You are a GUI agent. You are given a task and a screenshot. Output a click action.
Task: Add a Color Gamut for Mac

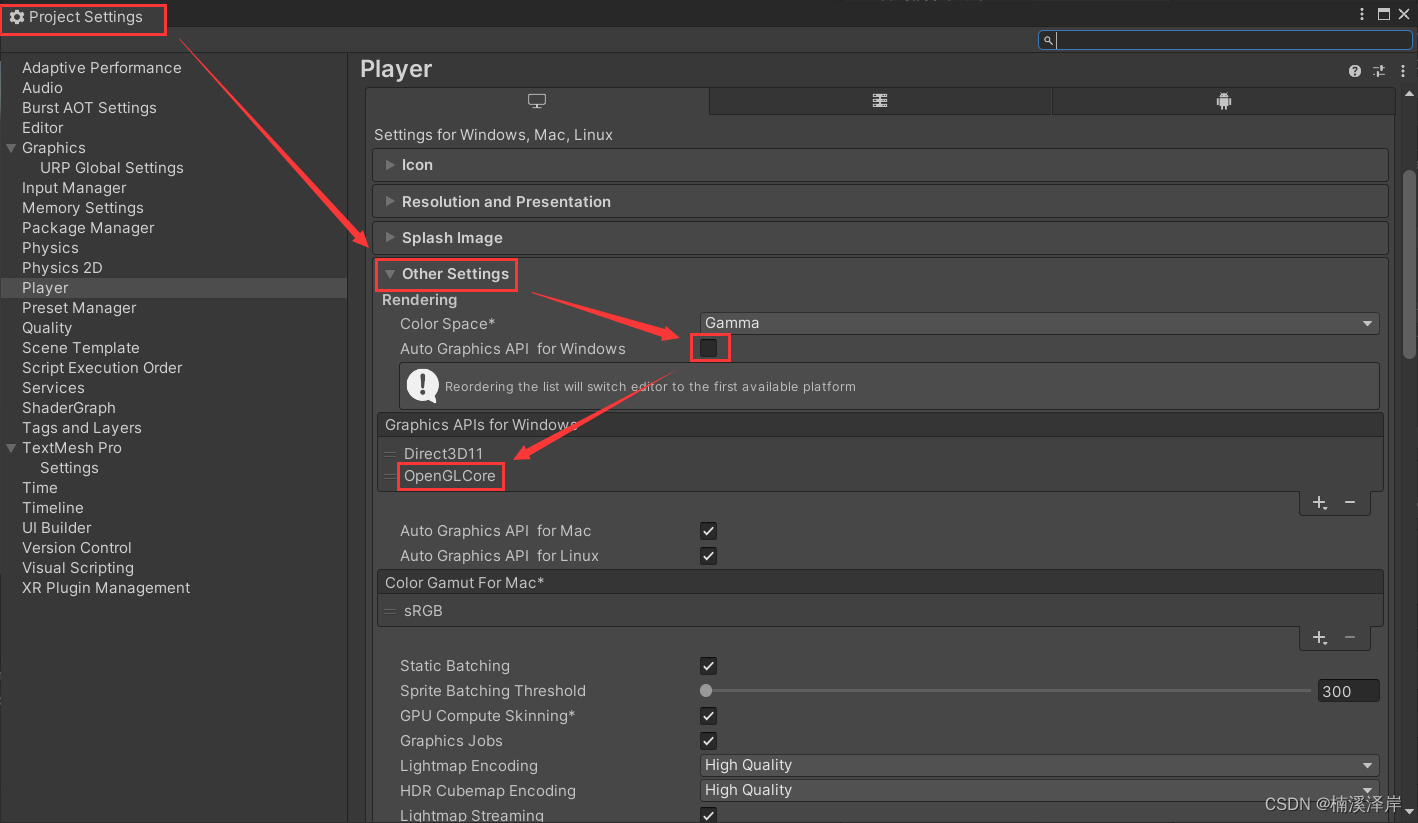coord(1320,637)
